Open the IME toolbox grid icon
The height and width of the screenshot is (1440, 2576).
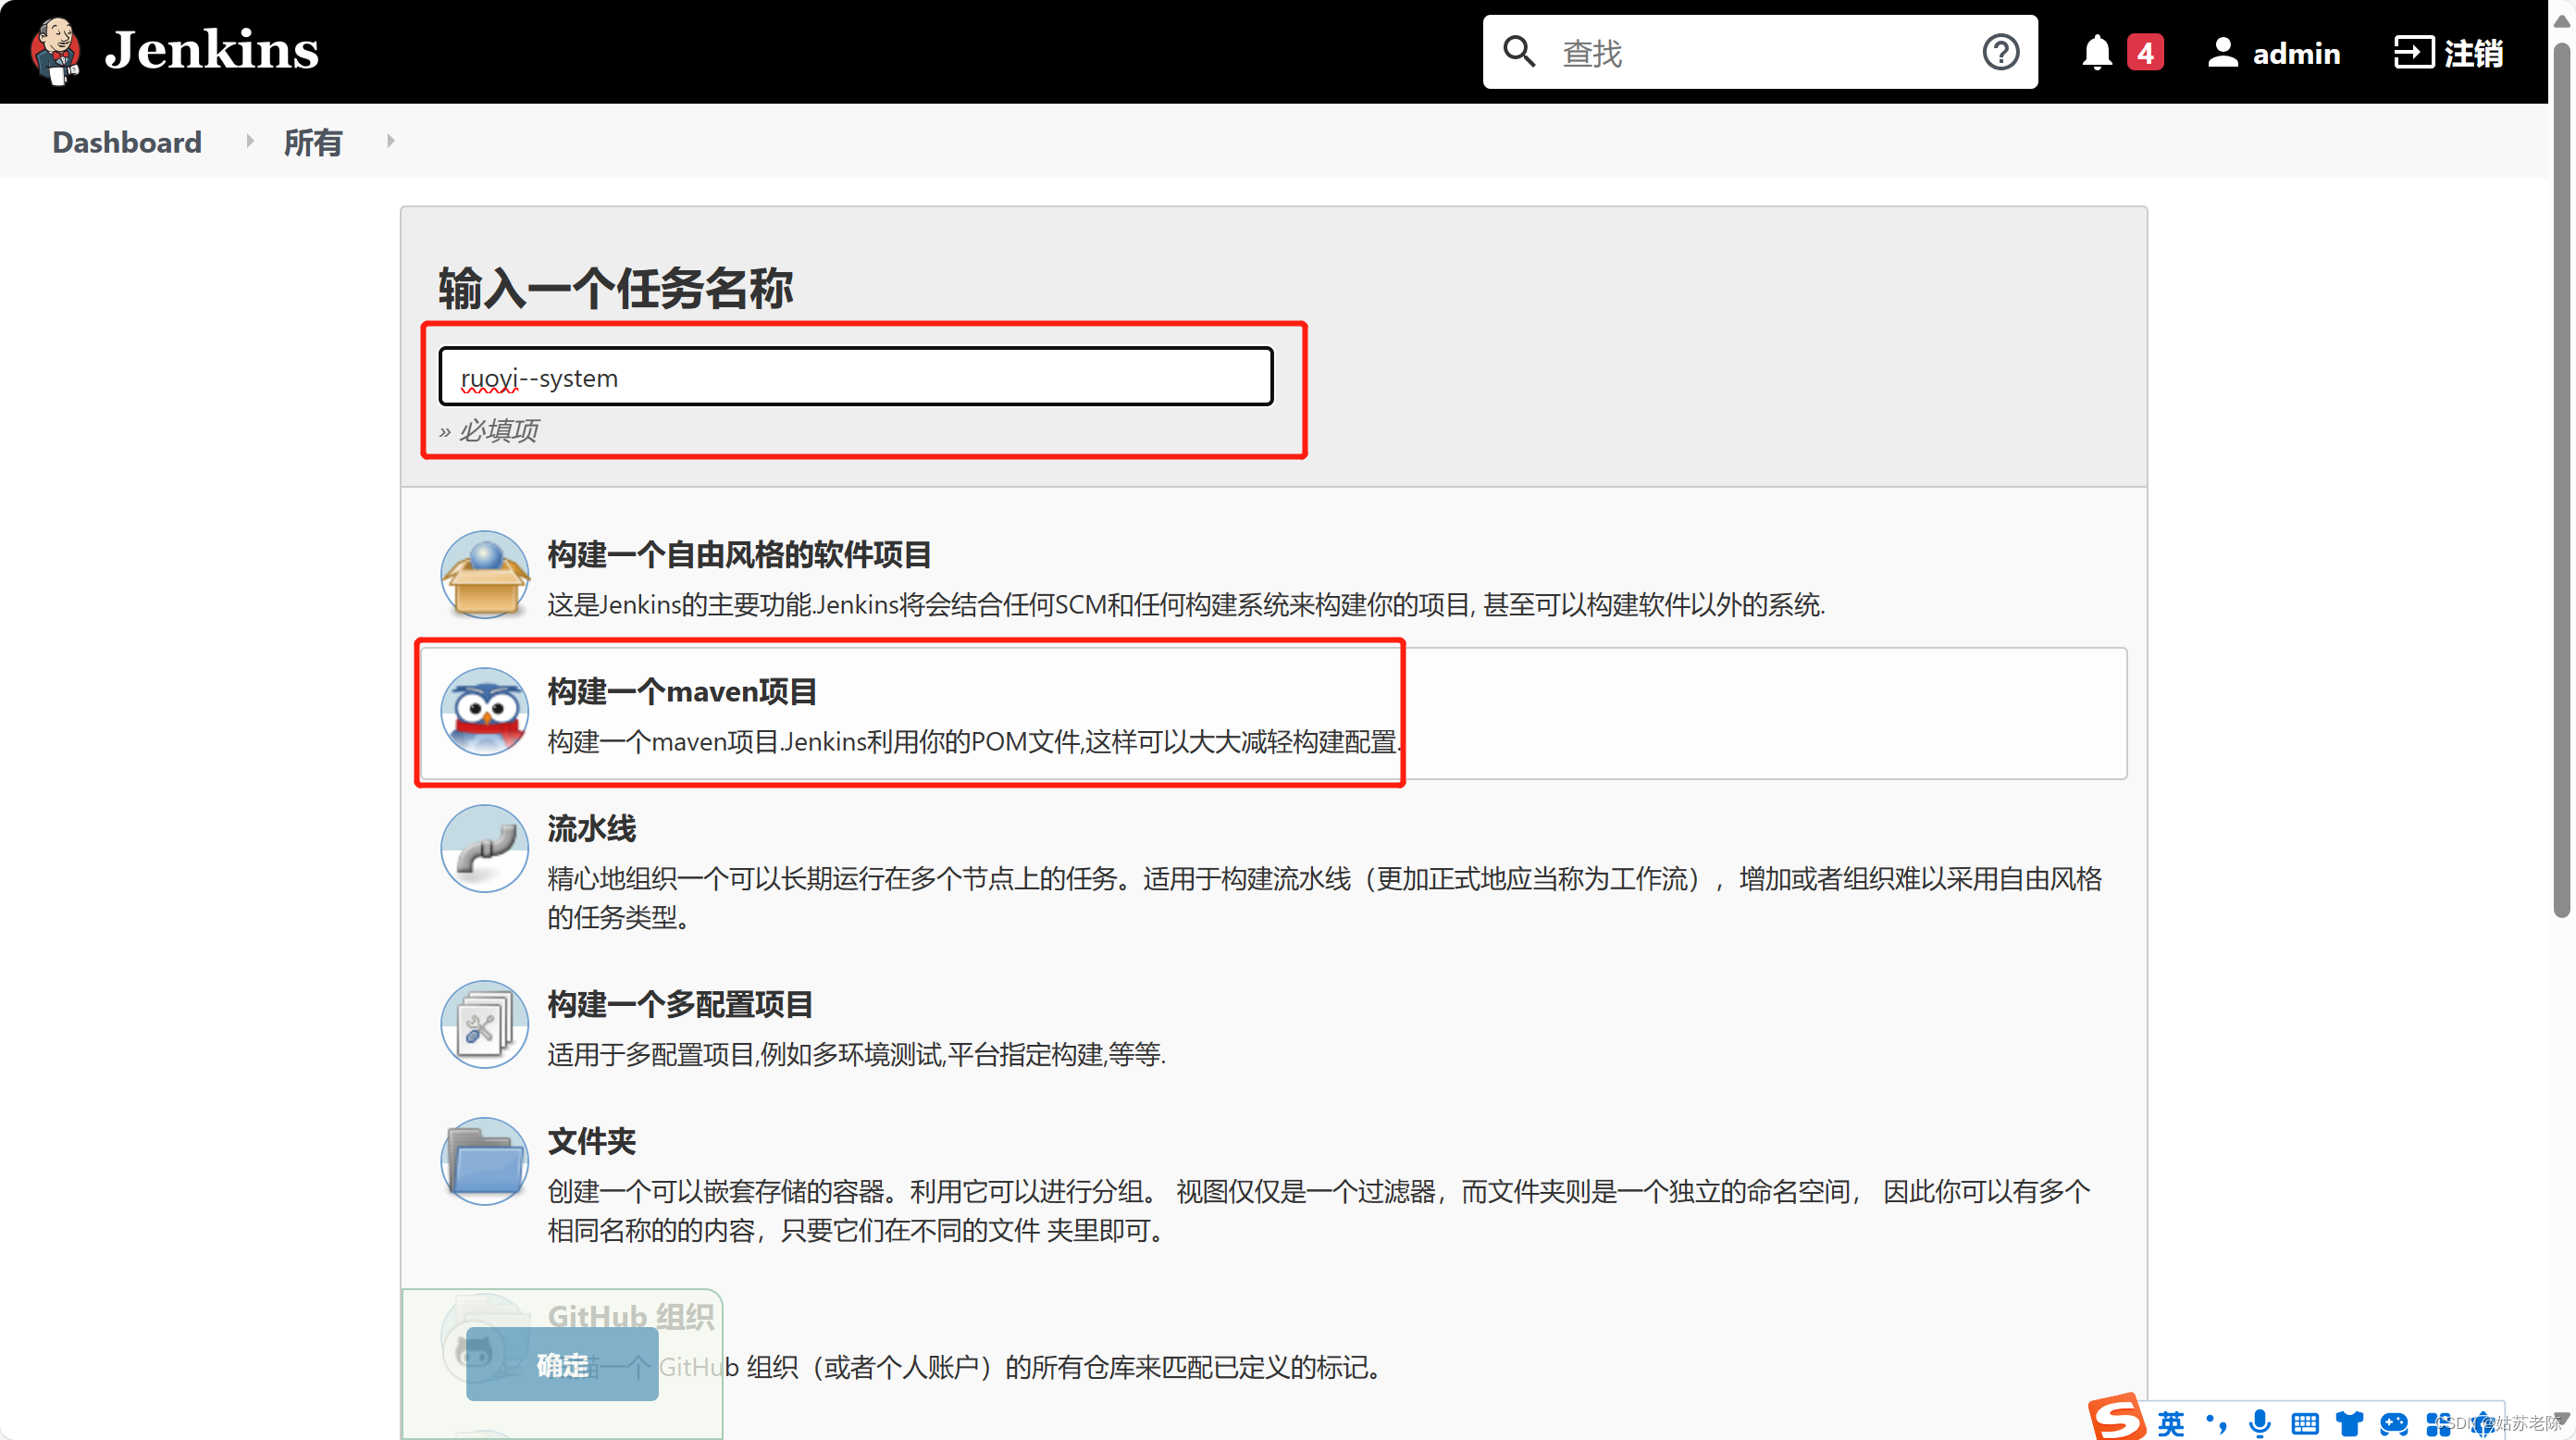[2438, 1423]
